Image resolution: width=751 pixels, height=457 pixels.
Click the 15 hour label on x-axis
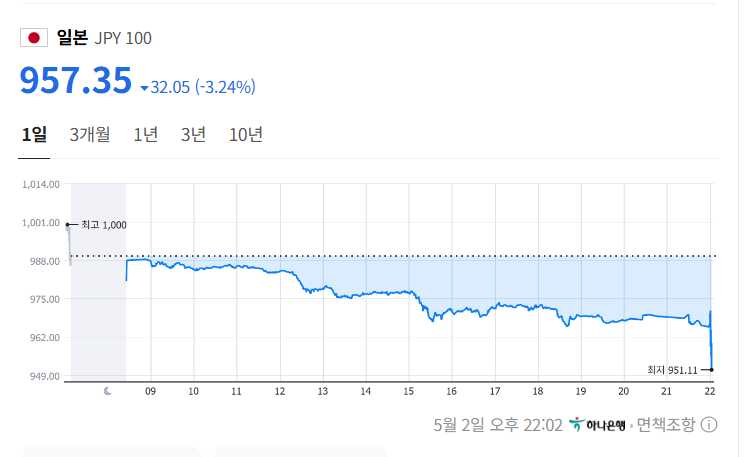(x=408, y=391)
